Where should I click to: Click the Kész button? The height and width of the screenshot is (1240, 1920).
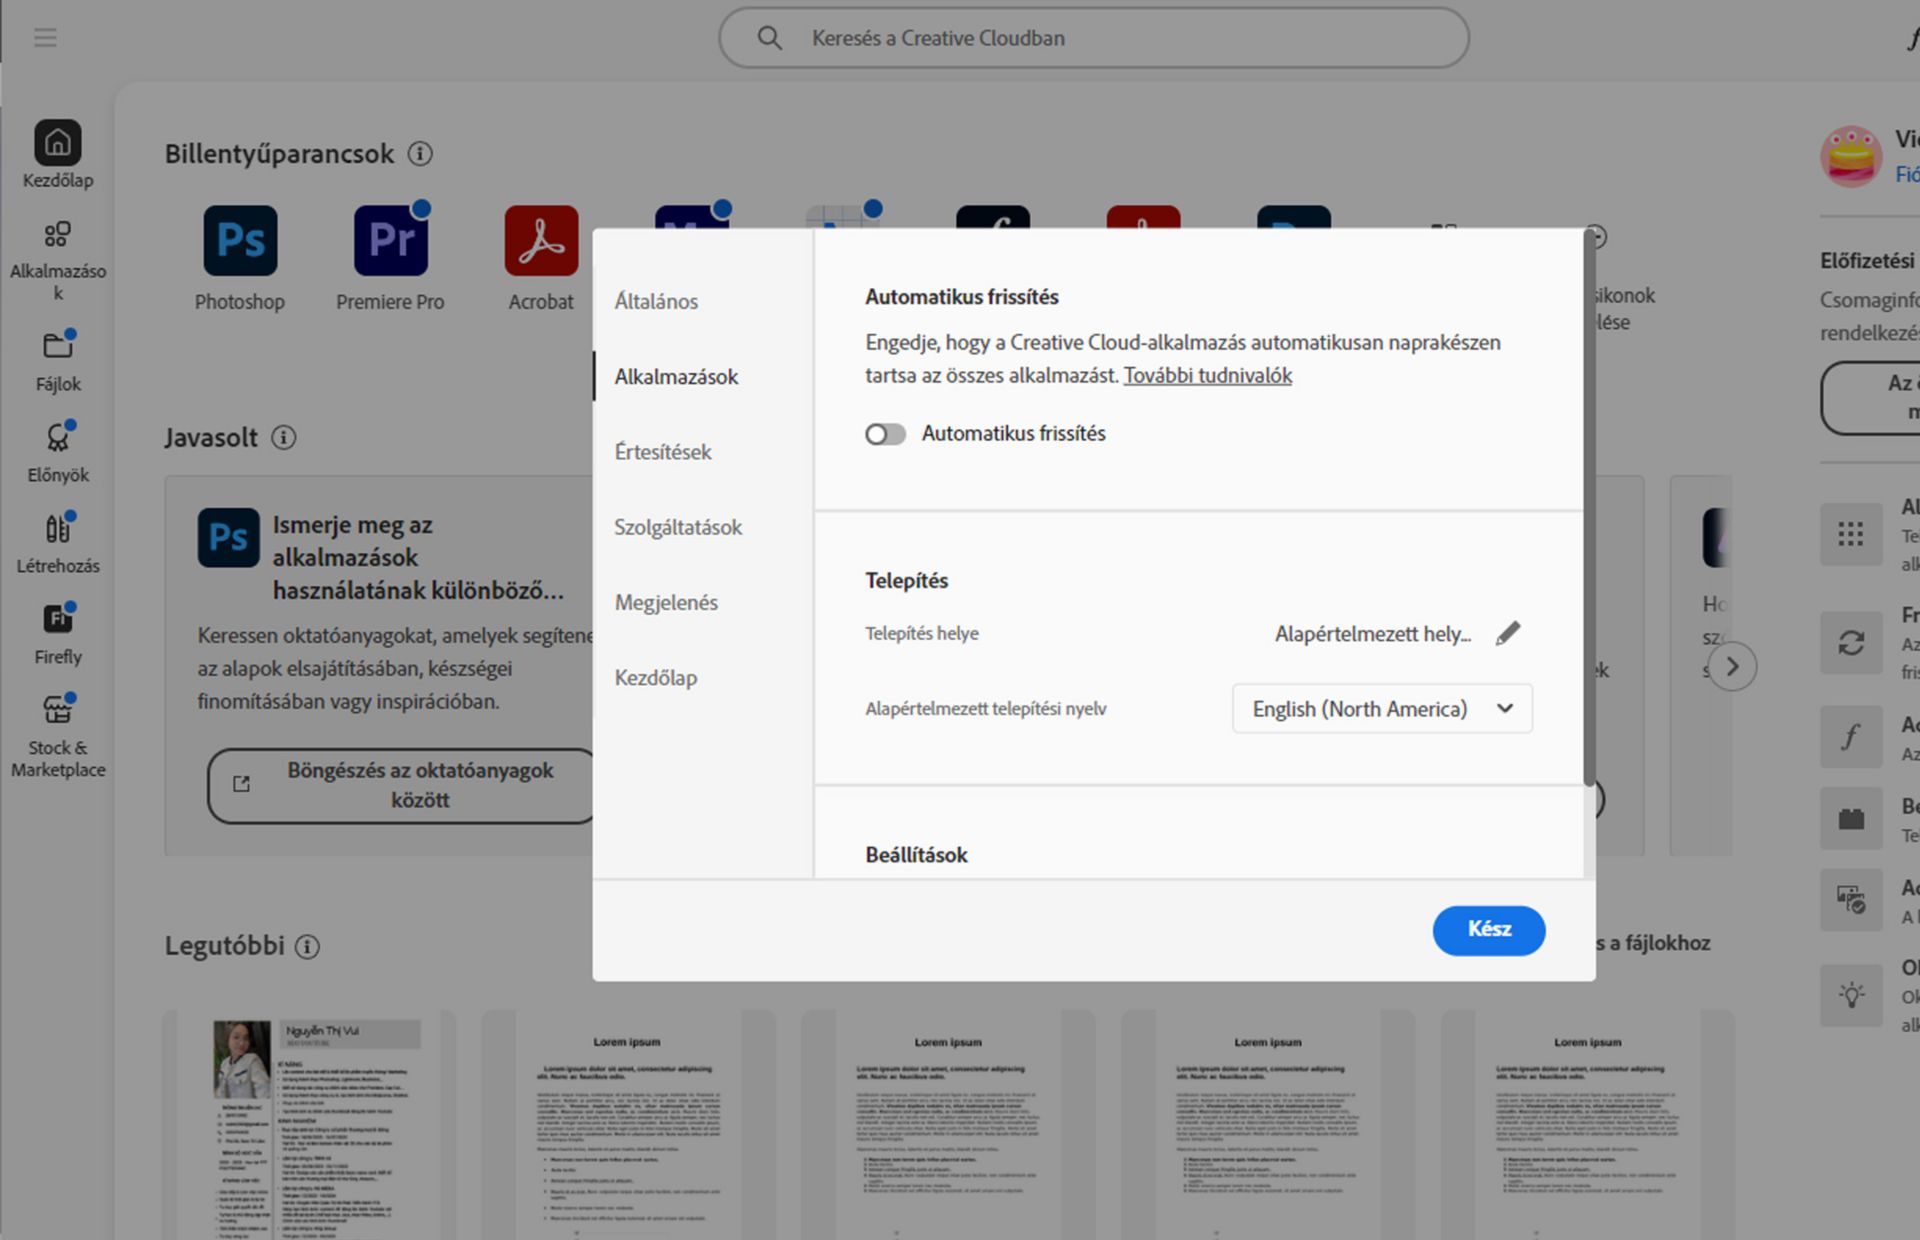click(x=1488, y=930)
